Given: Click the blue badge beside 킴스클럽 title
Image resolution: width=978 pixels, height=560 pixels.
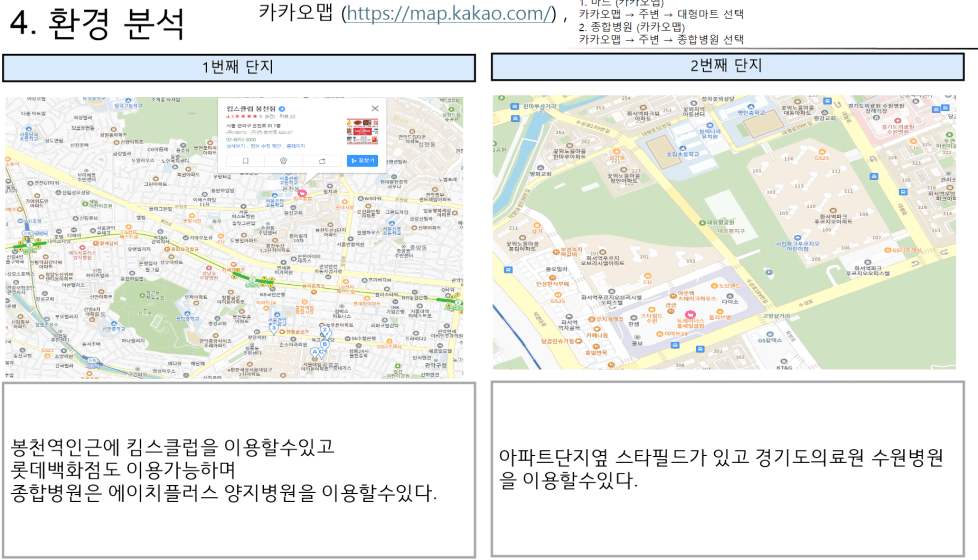Looking at the screenshot, I should point(282,109).
